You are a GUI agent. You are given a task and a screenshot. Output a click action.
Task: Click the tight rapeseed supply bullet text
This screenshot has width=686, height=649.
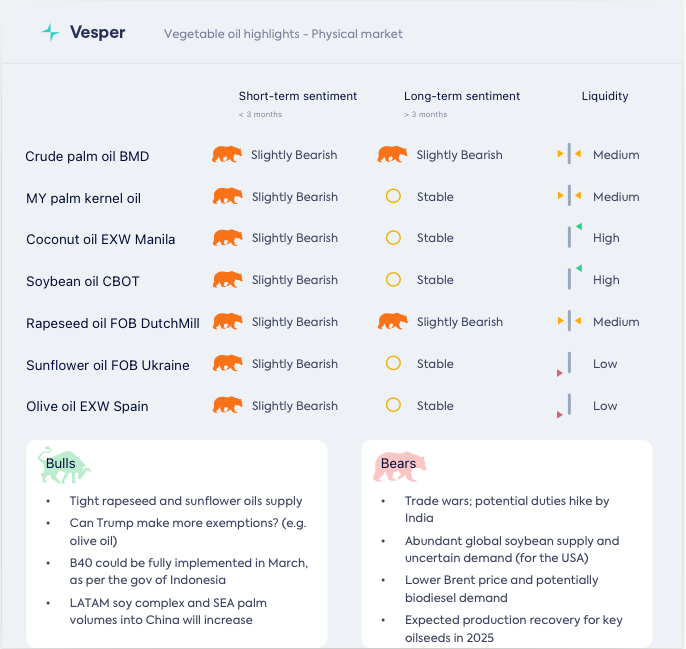pos(185,501)
